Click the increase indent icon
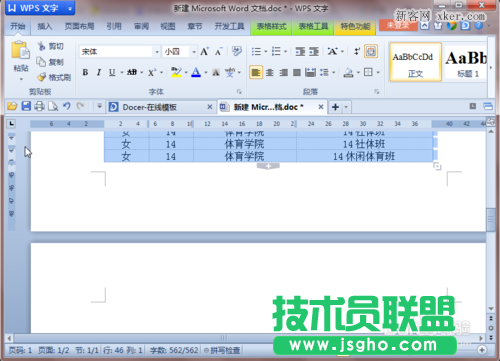Viewport: 500px width, 361px height. point(314,52)
